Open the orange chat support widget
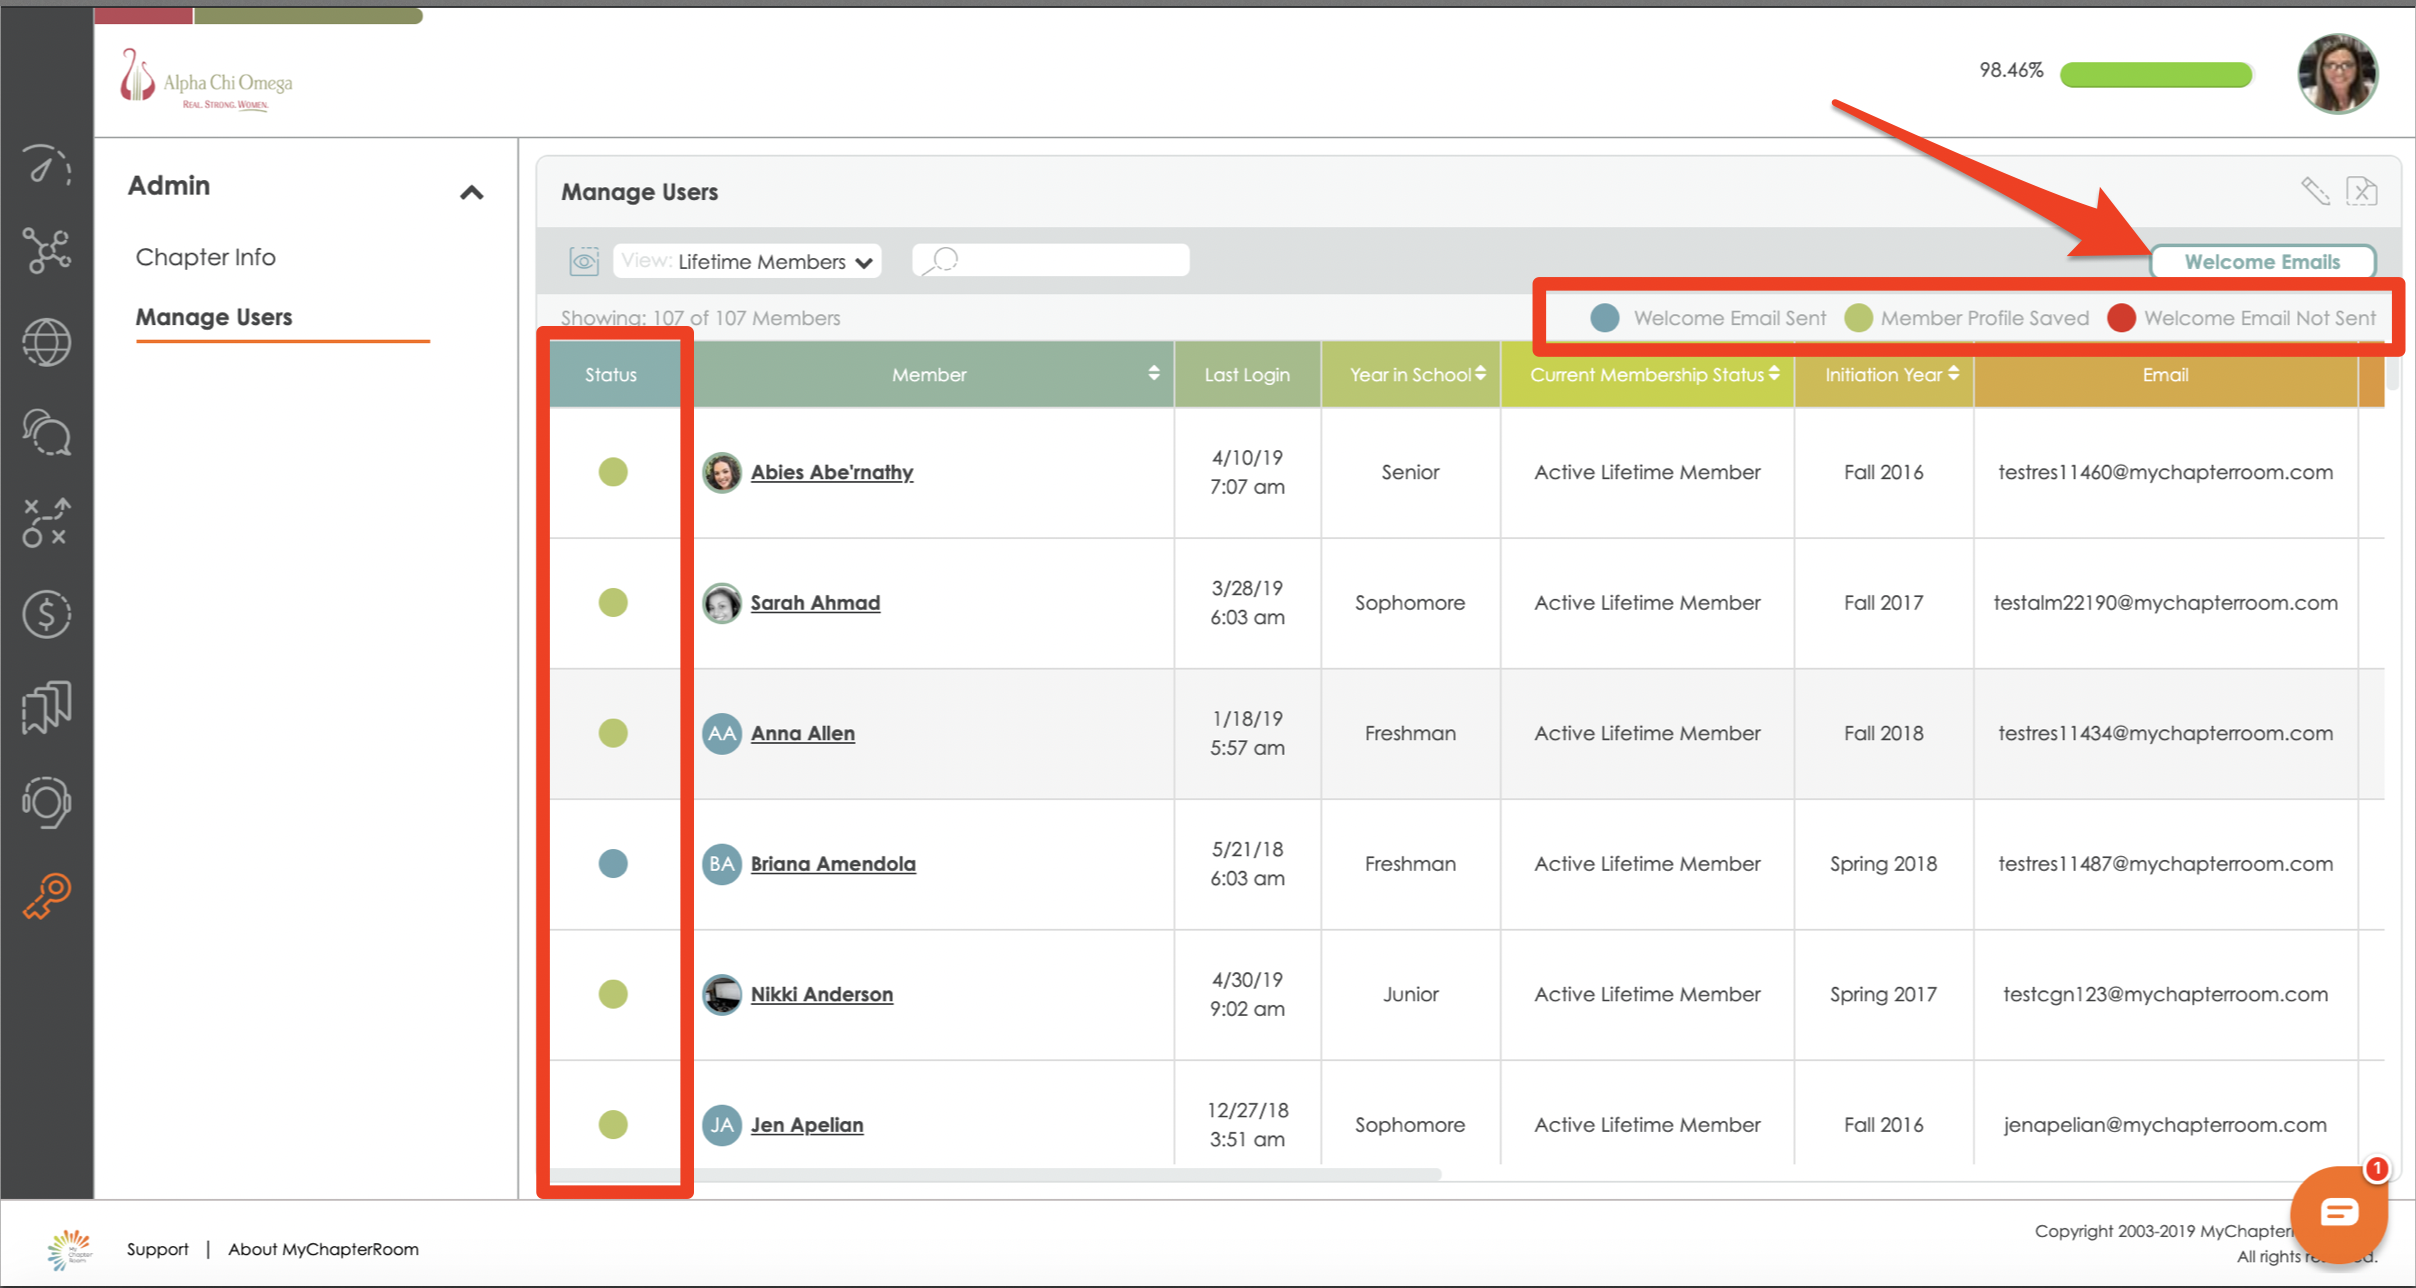2416x1288 pixels. (2338, 1212)
